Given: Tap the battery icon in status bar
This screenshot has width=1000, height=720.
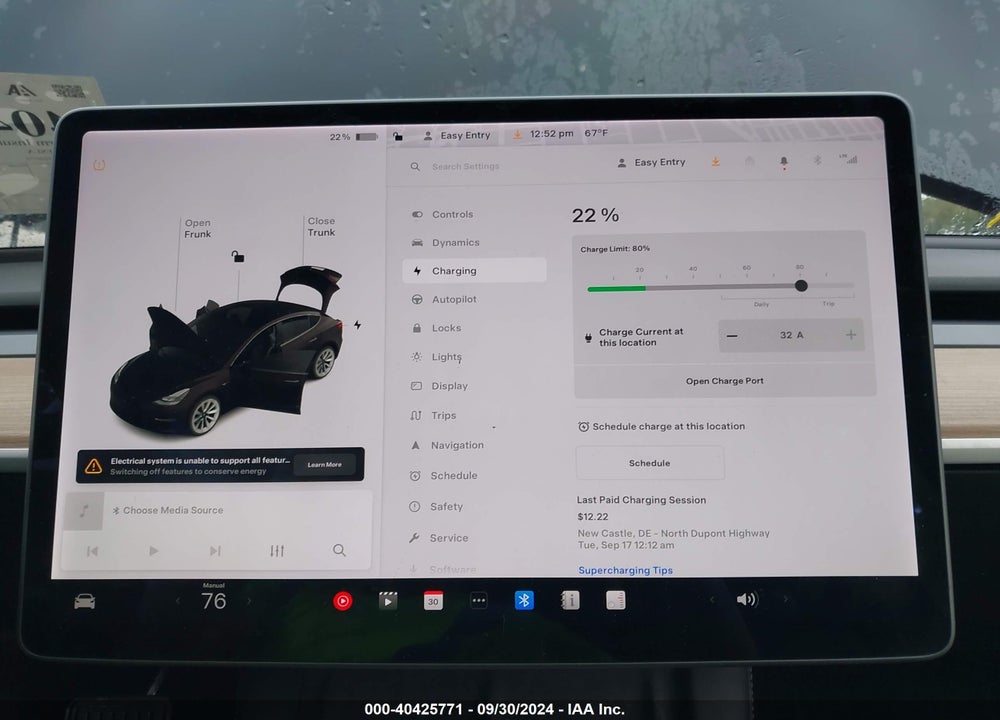Looking at the screenshot, I should click(367, 136).
